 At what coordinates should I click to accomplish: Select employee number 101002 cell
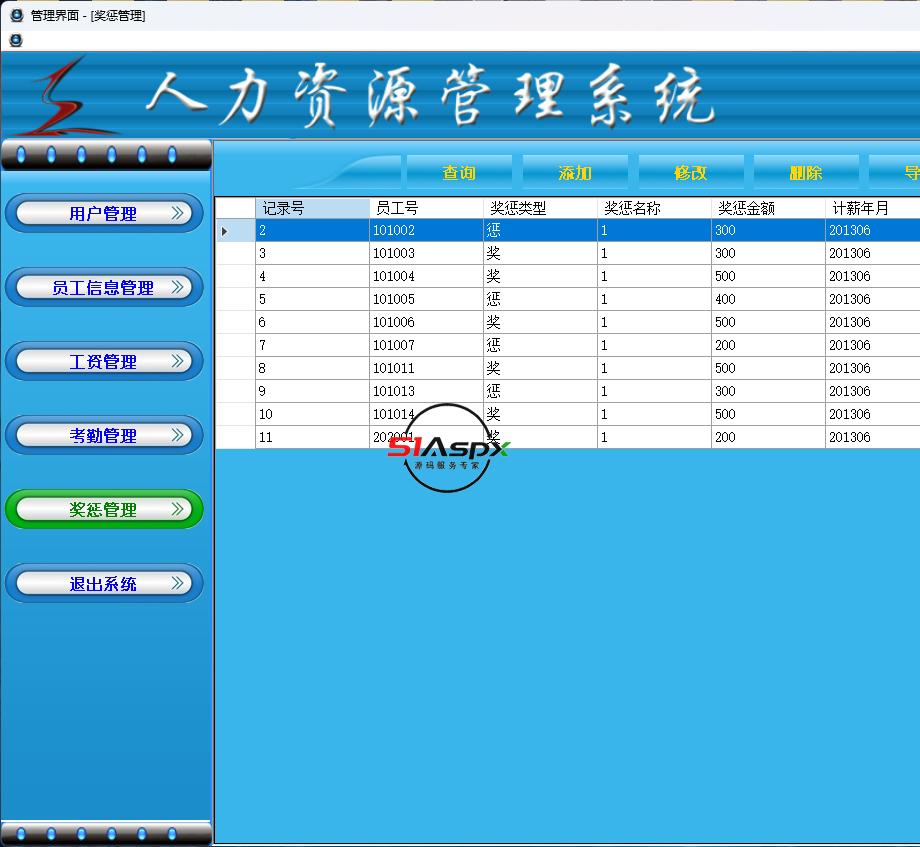point(426,231)
